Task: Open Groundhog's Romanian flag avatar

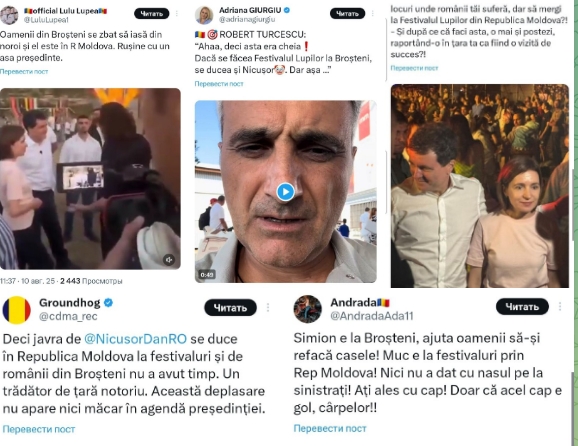Action: tap(17, 310)
